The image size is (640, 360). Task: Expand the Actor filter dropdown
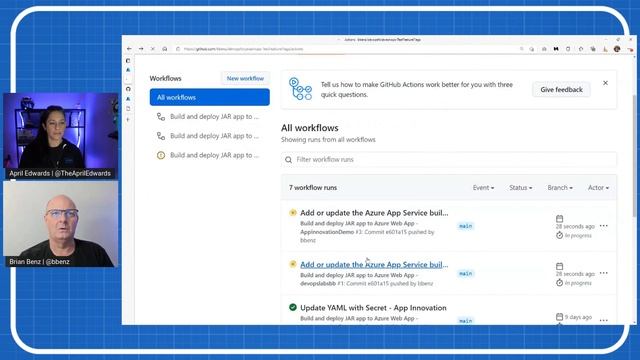click(598, 188)
